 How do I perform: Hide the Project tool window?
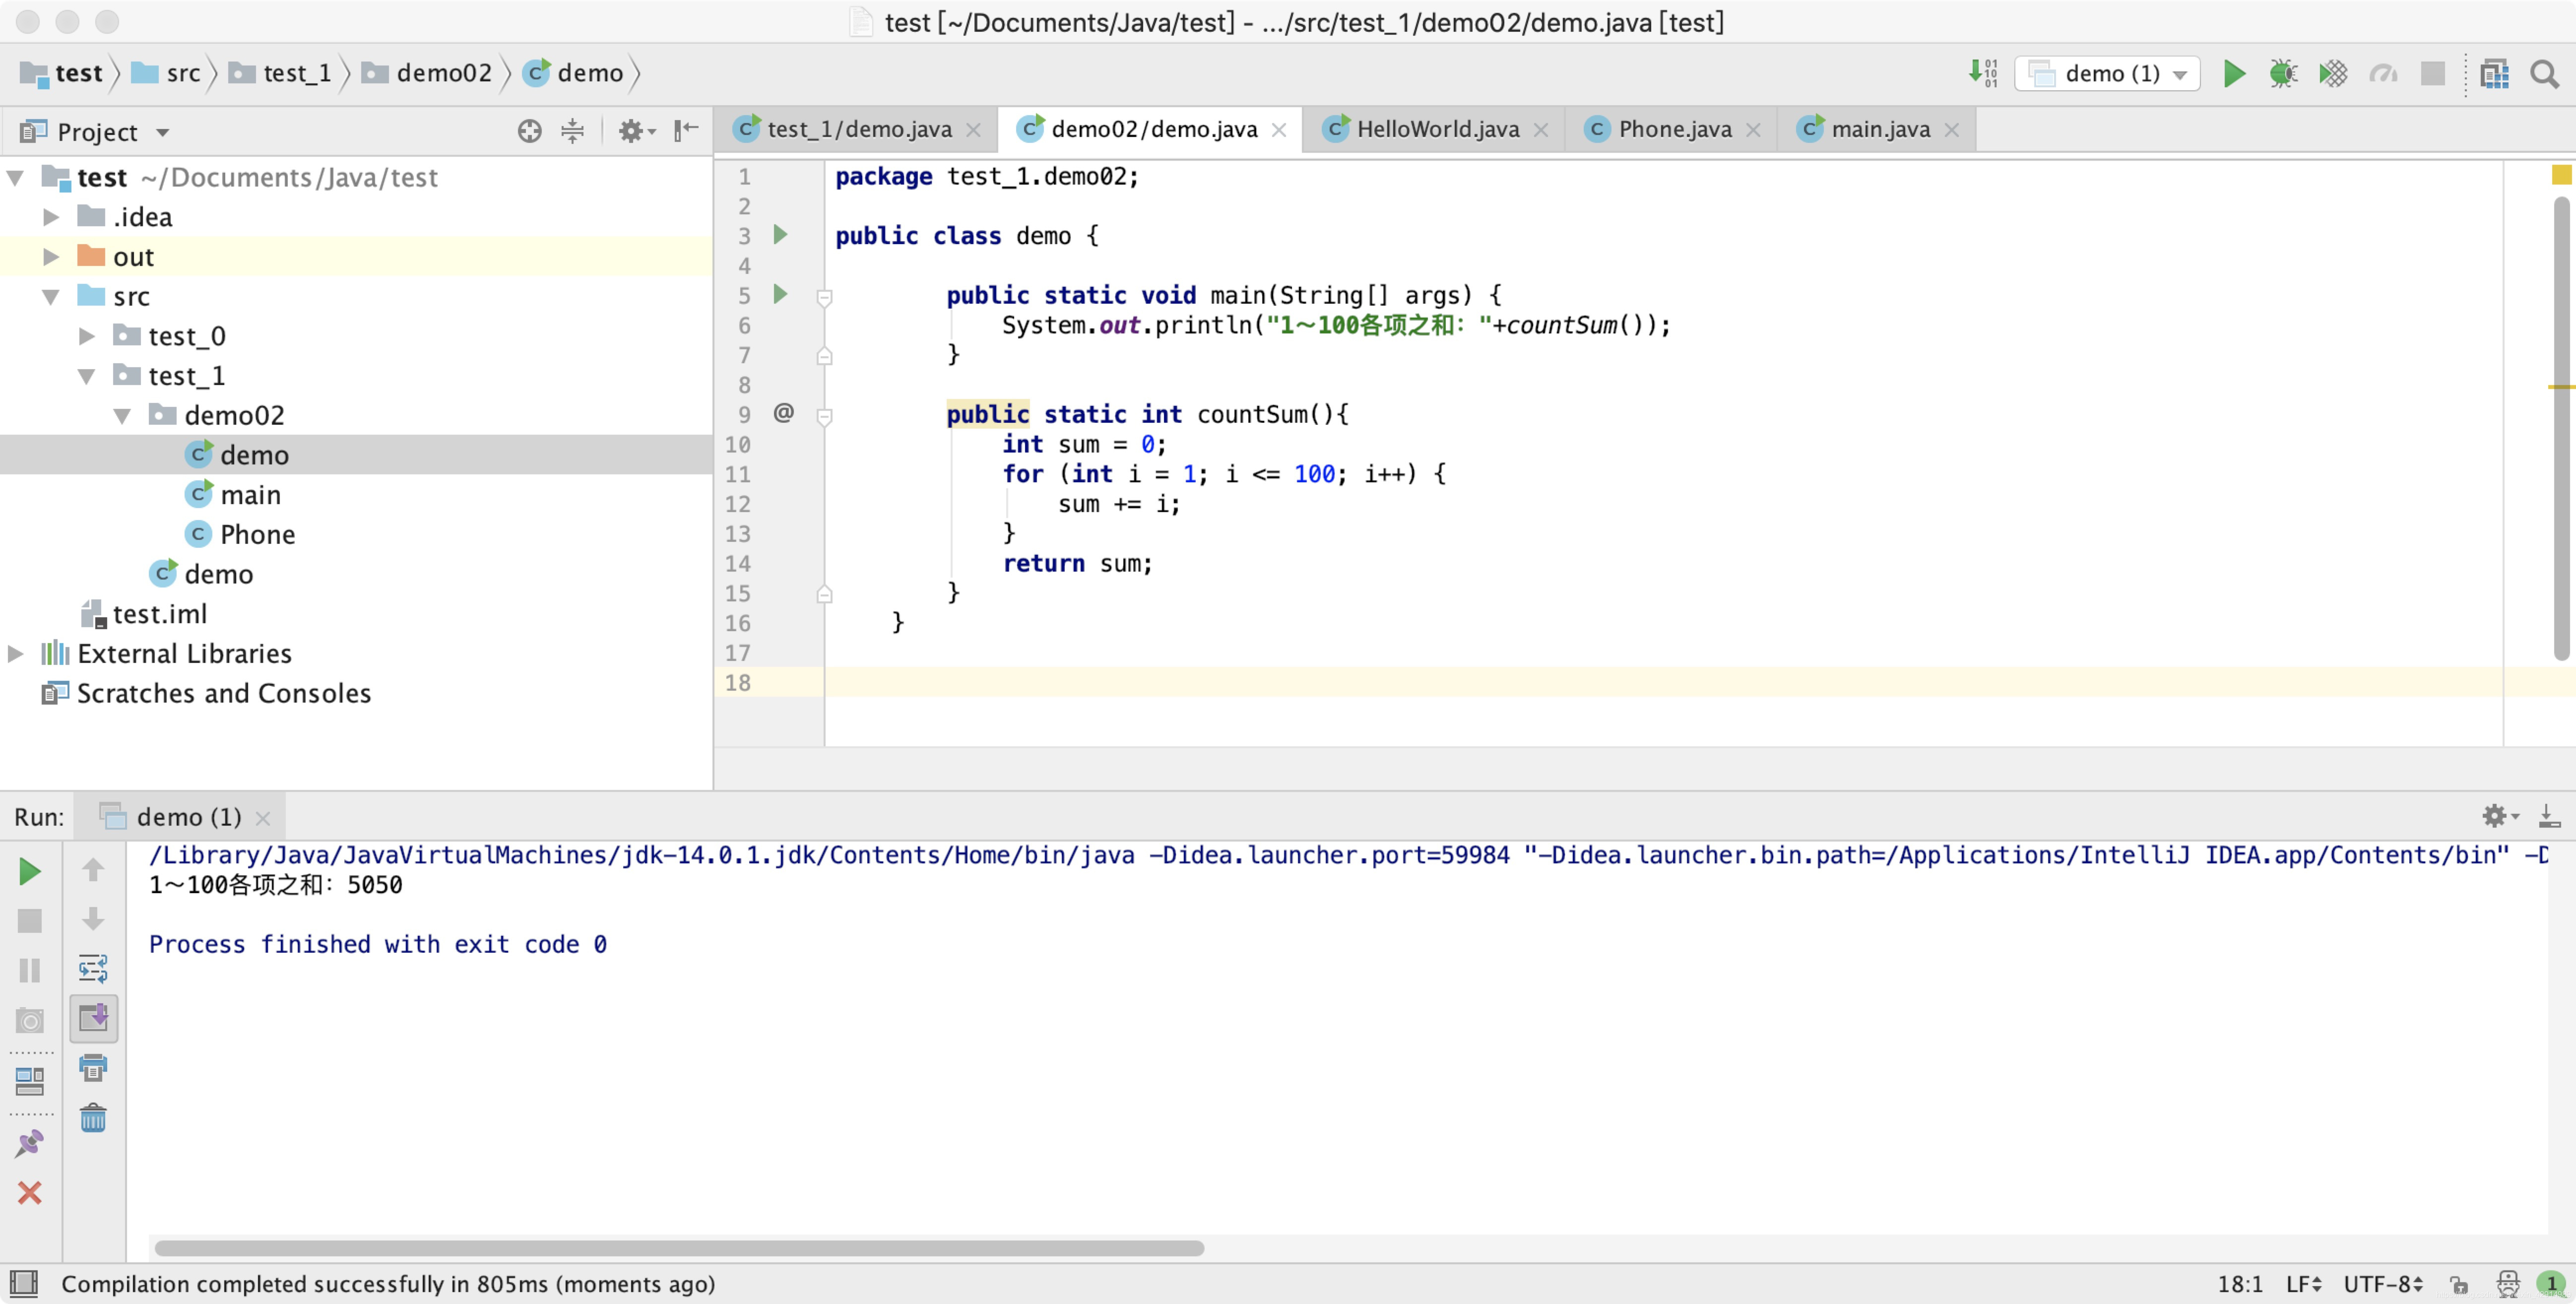(686, 131)
